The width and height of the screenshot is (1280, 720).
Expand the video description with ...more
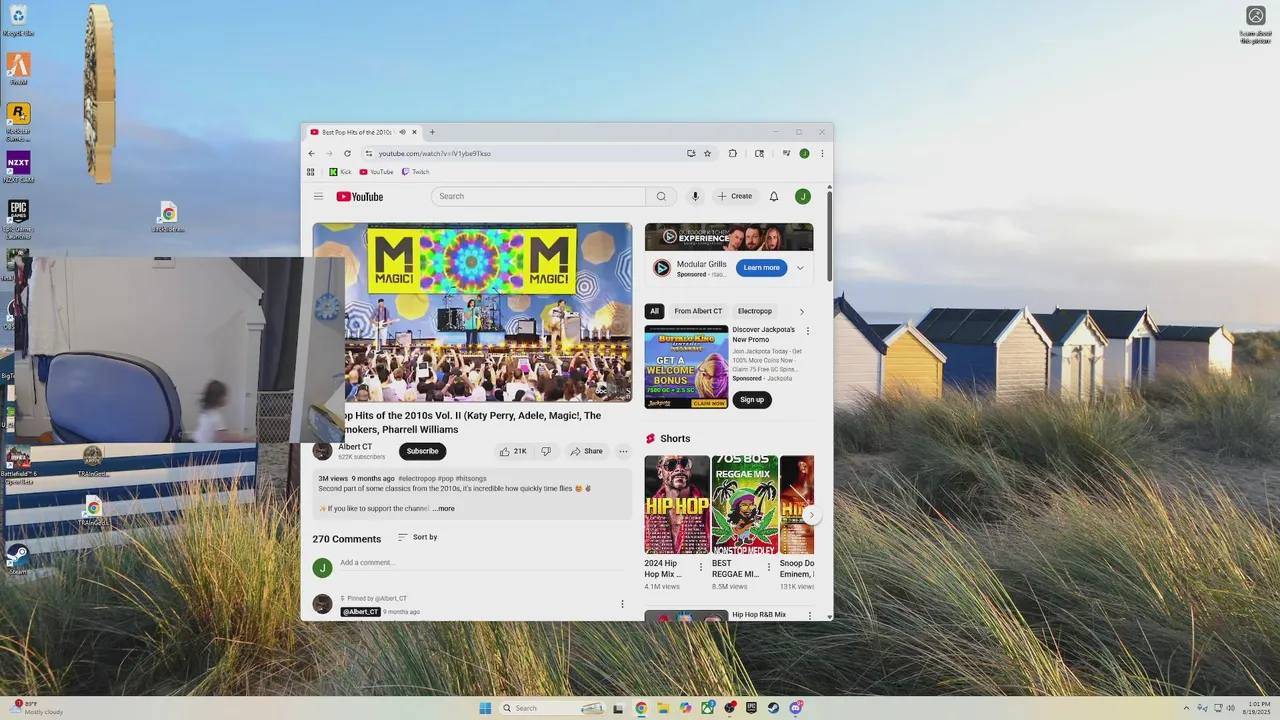pyautogui.click(x=443, y=509)
